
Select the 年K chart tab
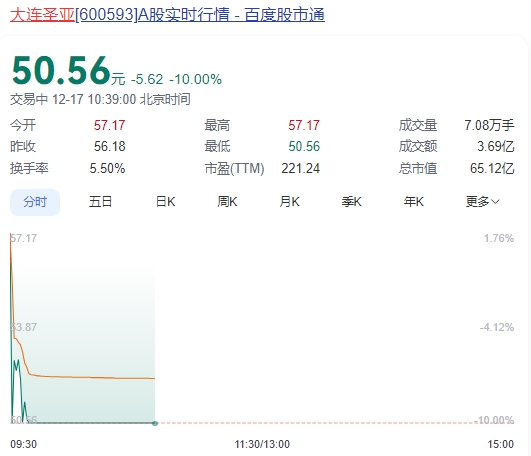coord(413,202)
